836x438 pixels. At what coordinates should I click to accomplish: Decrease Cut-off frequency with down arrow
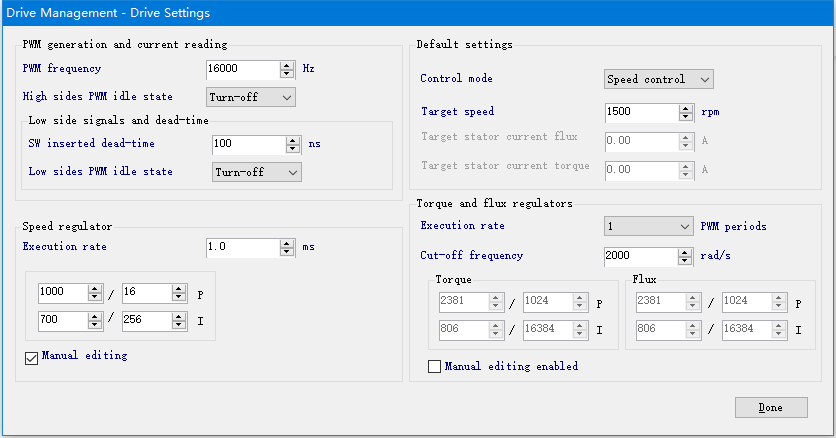pos(685,261)
